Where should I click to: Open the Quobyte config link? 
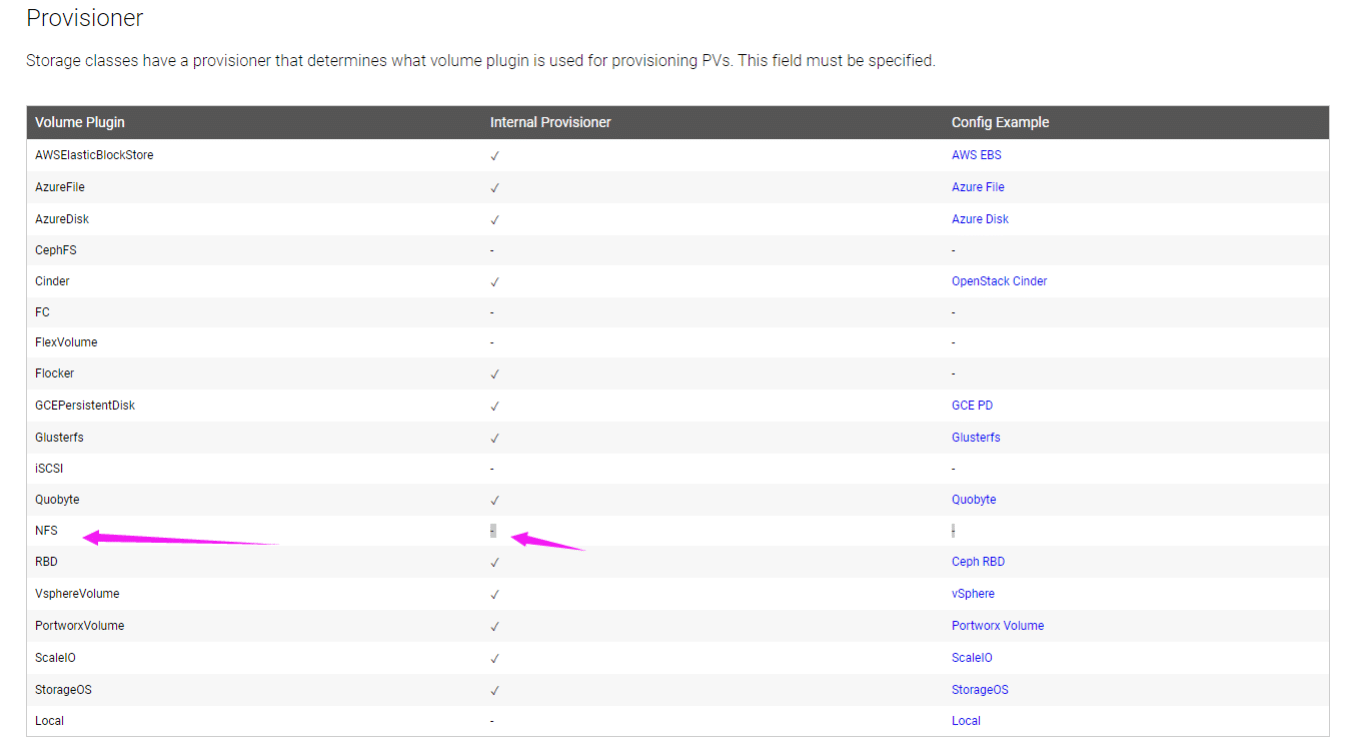[x=973, y=499]
